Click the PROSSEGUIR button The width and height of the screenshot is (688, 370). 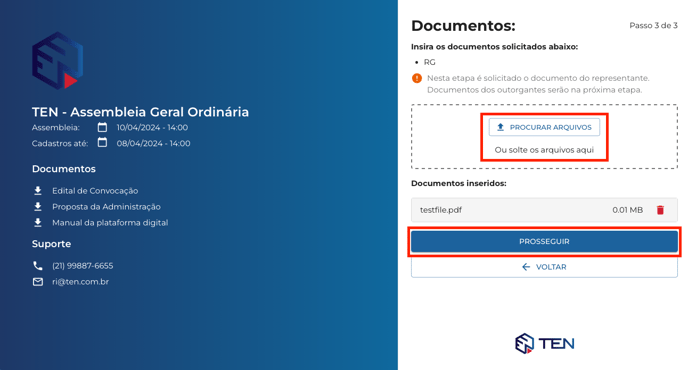(x=545, y=241)
